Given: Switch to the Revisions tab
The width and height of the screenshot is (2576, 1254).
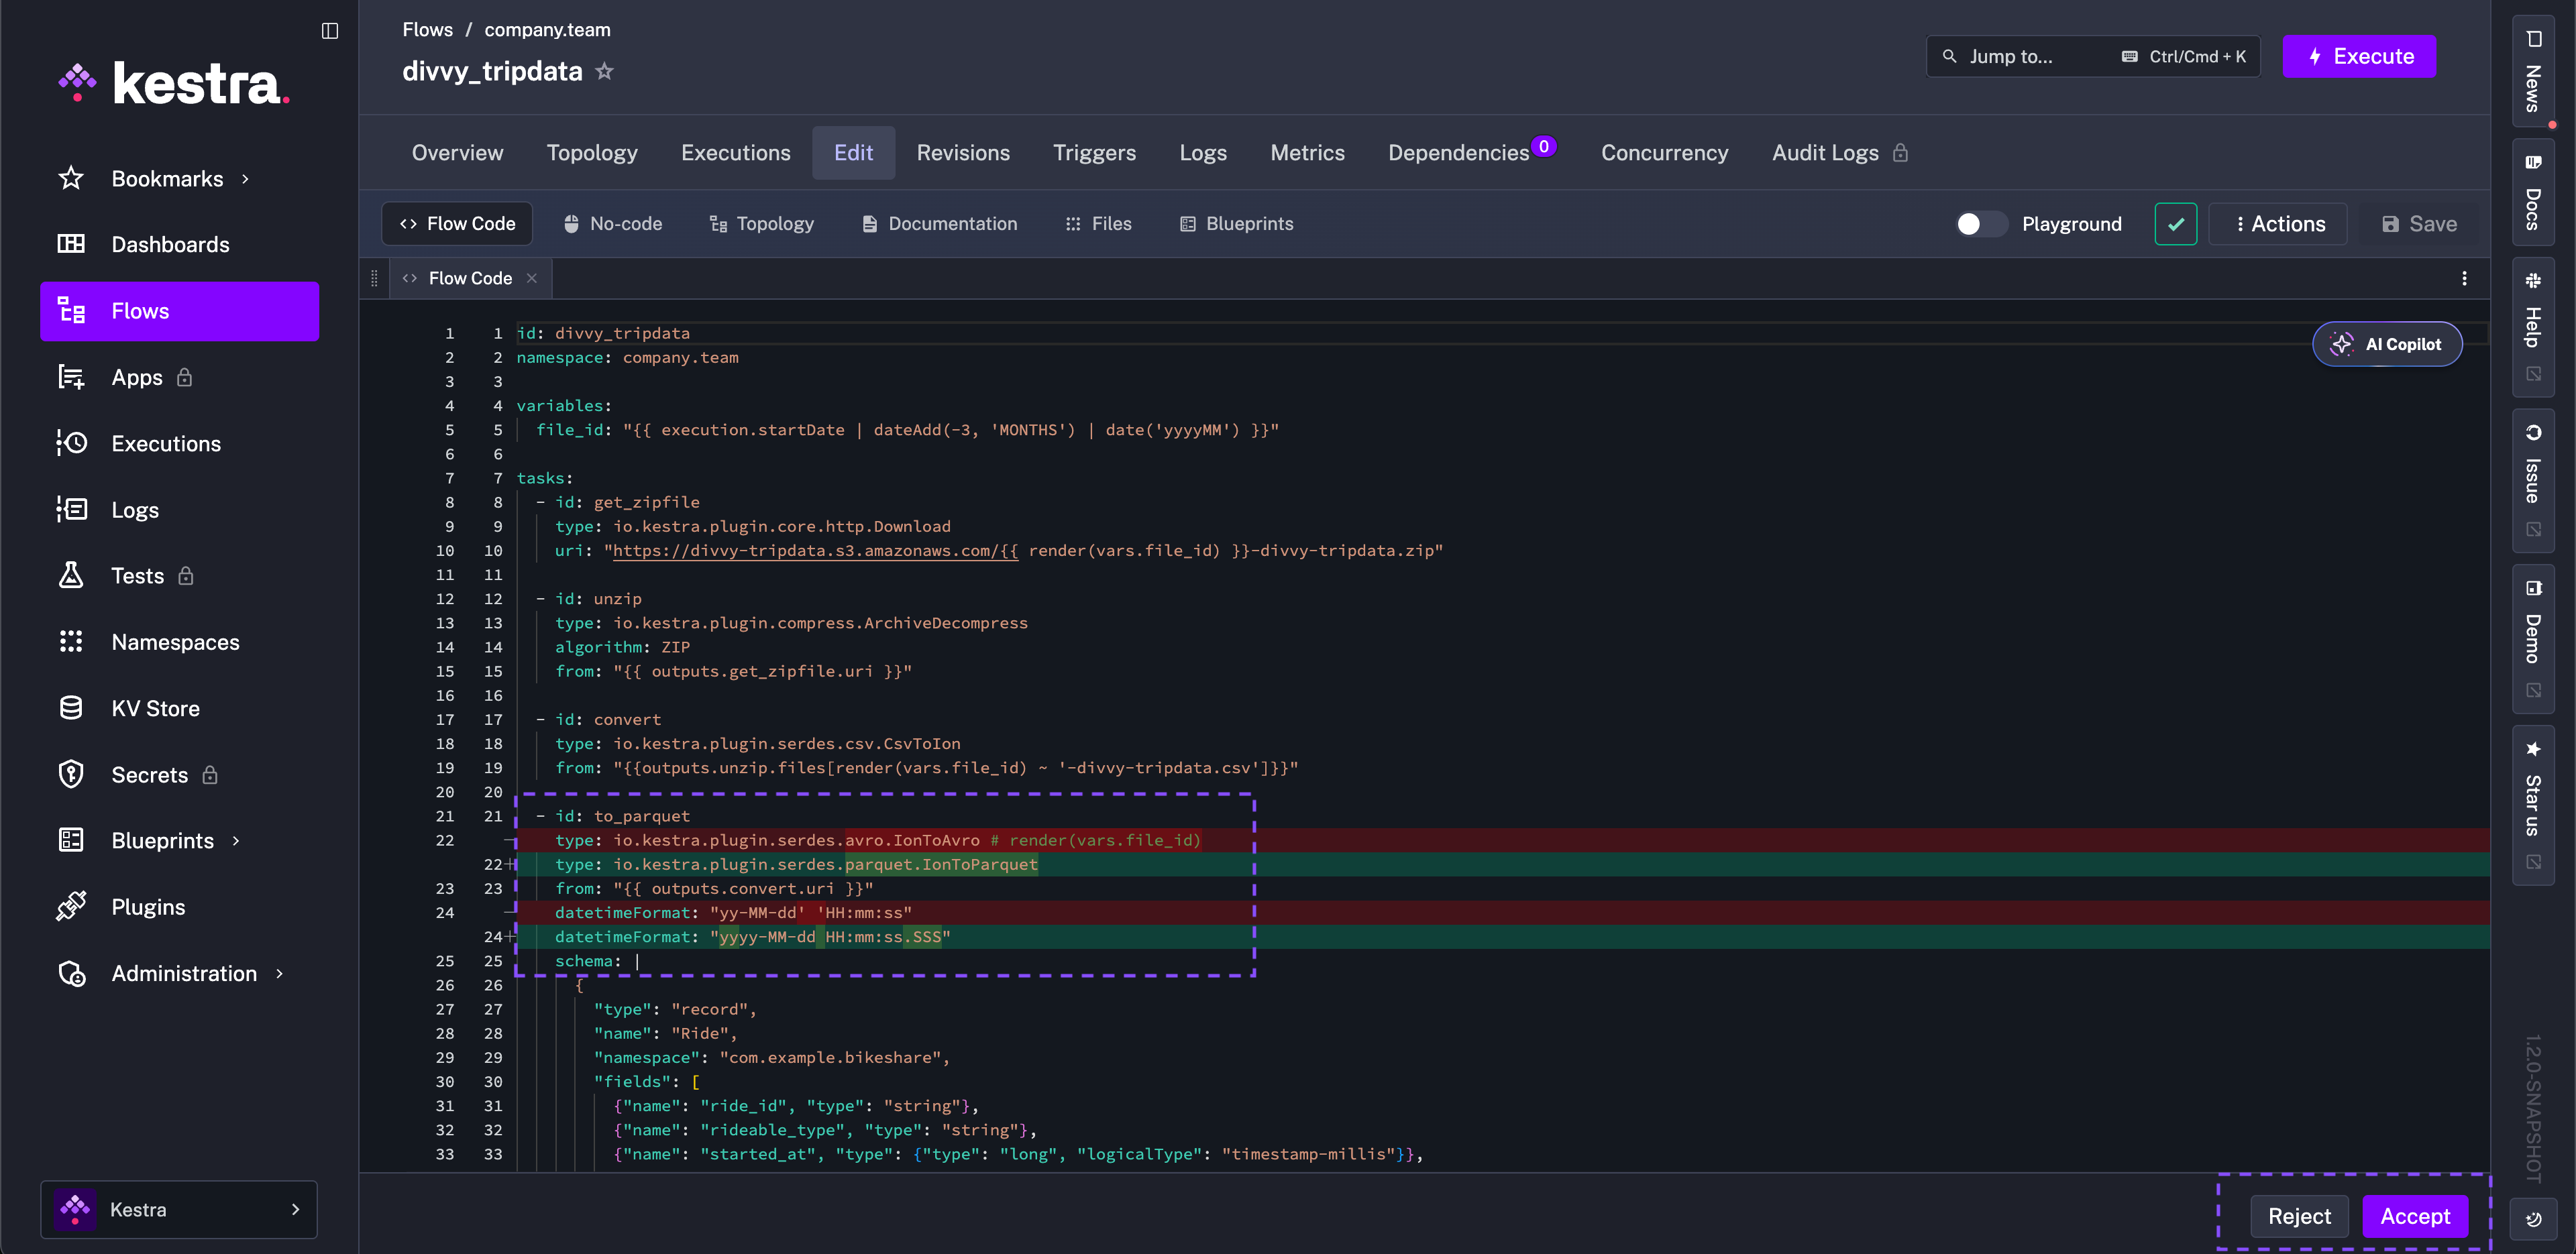Looking at the screenshot, I should click(962, 153).
